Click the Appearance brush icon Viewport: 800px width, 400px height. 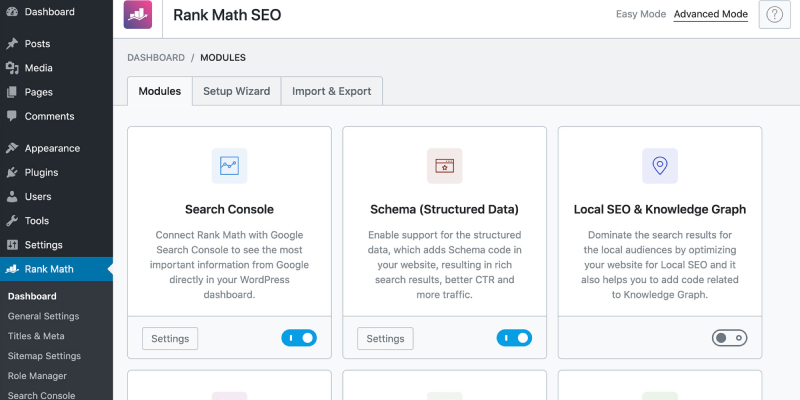(x=12, y=148)
